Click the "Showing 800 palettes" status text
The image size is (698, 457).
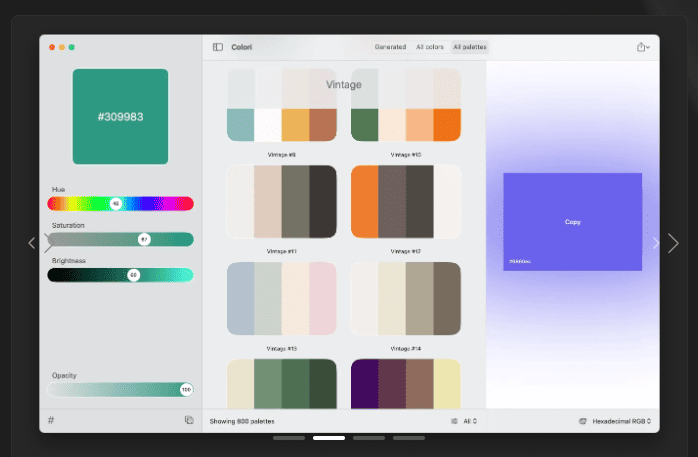click(242, 421)
